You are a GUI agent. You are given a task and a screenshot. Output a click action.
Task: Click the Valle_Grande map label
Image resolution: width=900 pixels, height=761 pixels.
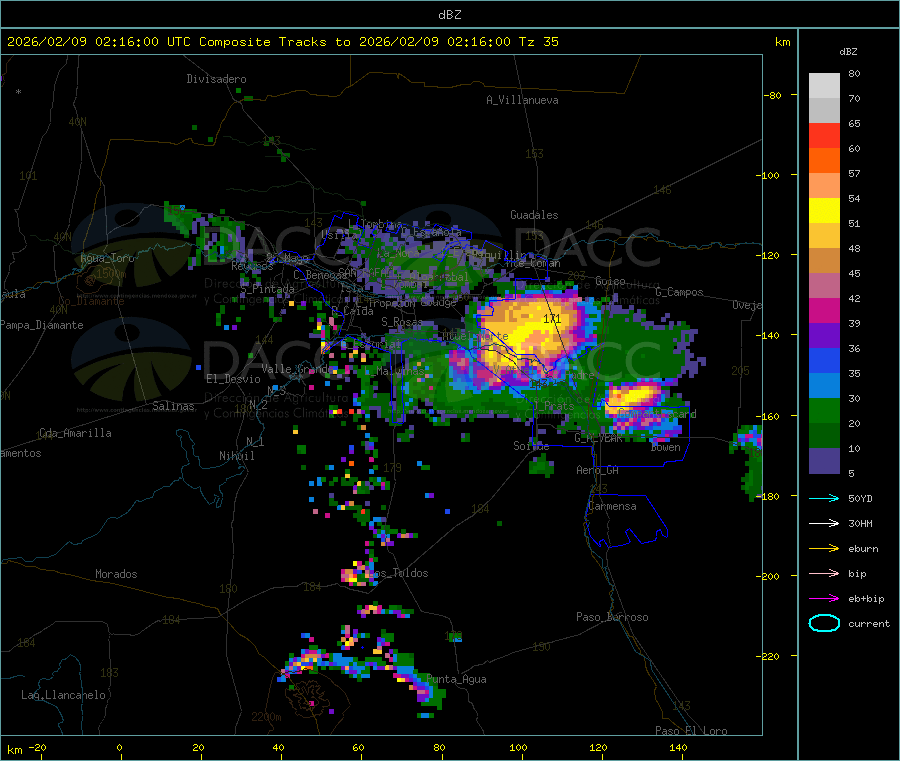pos(297,368)
